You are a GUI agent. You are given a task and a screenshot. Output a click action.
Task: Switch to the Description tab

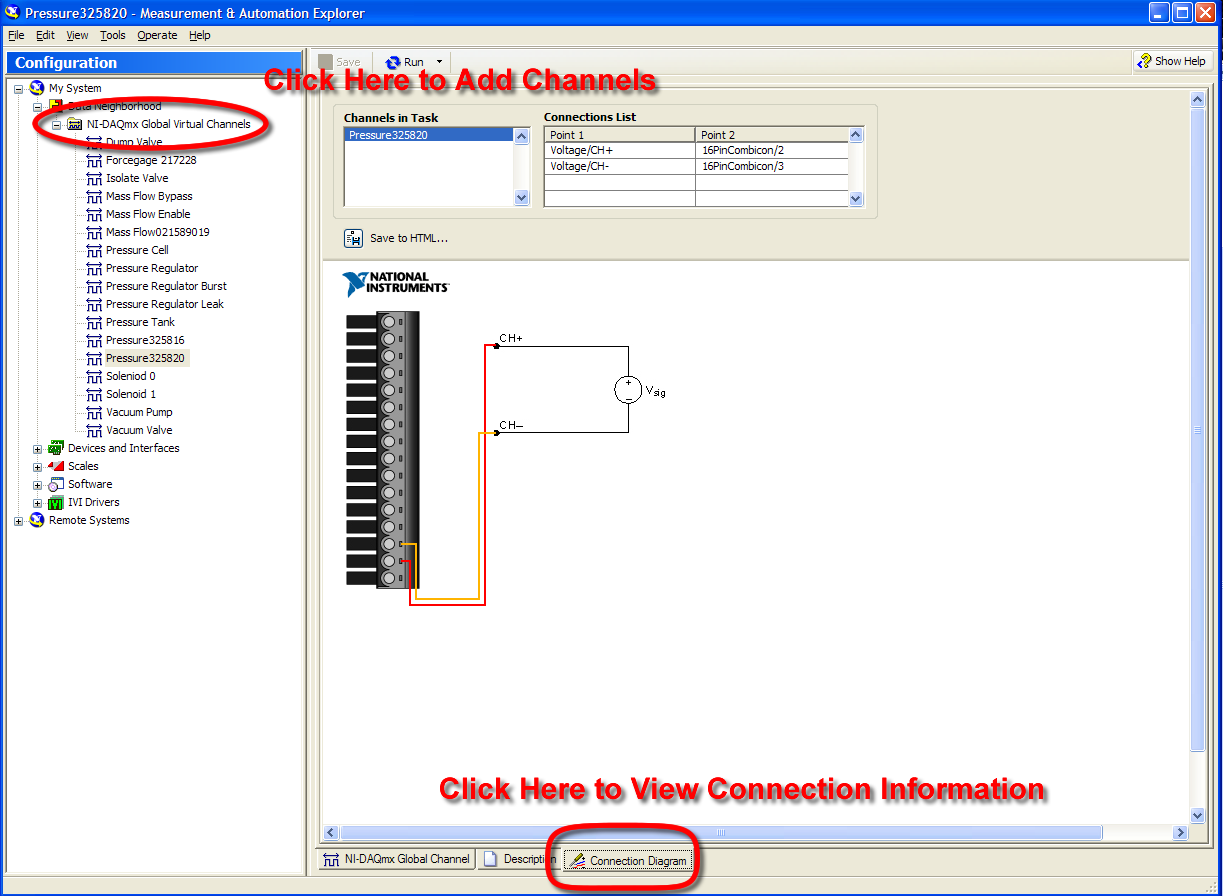[x=518, y=859]
